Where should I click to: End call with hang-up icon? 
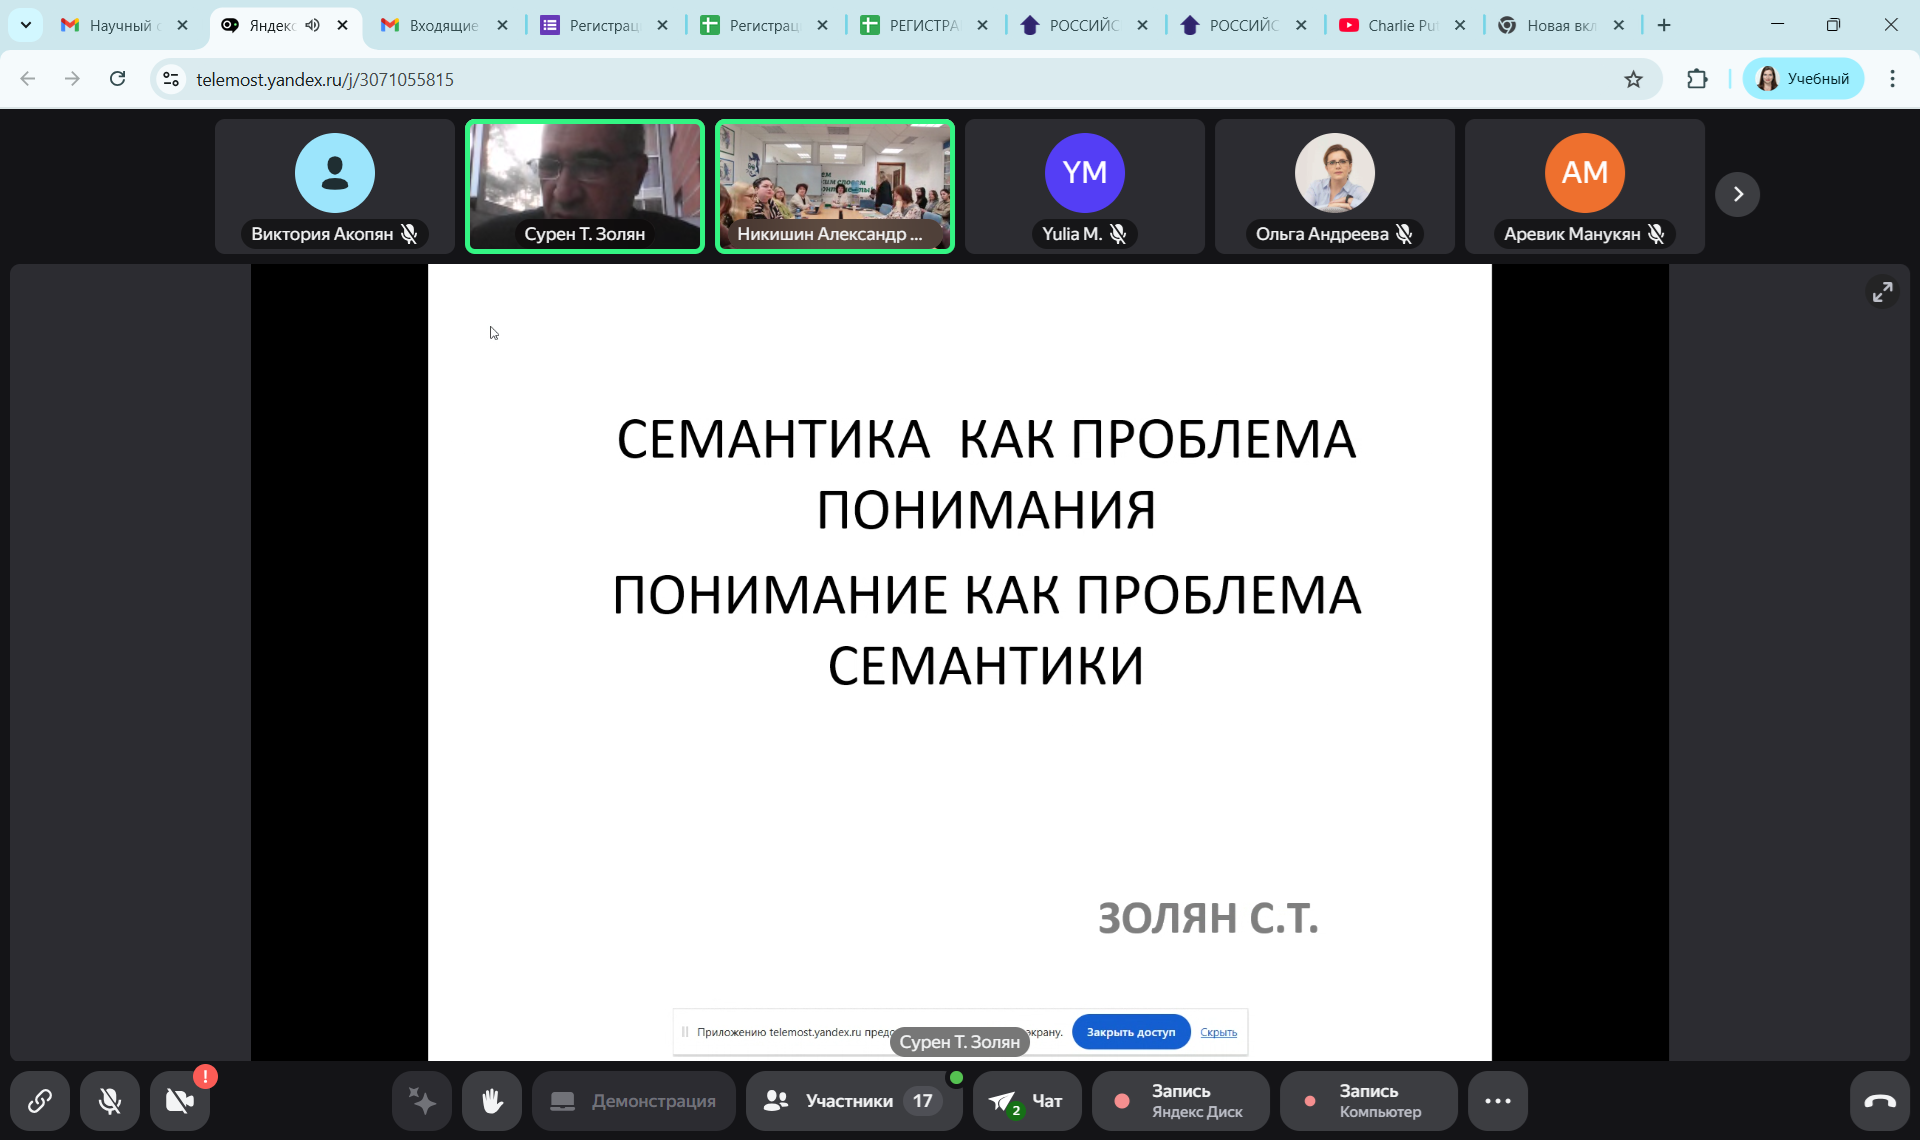1879,1101
